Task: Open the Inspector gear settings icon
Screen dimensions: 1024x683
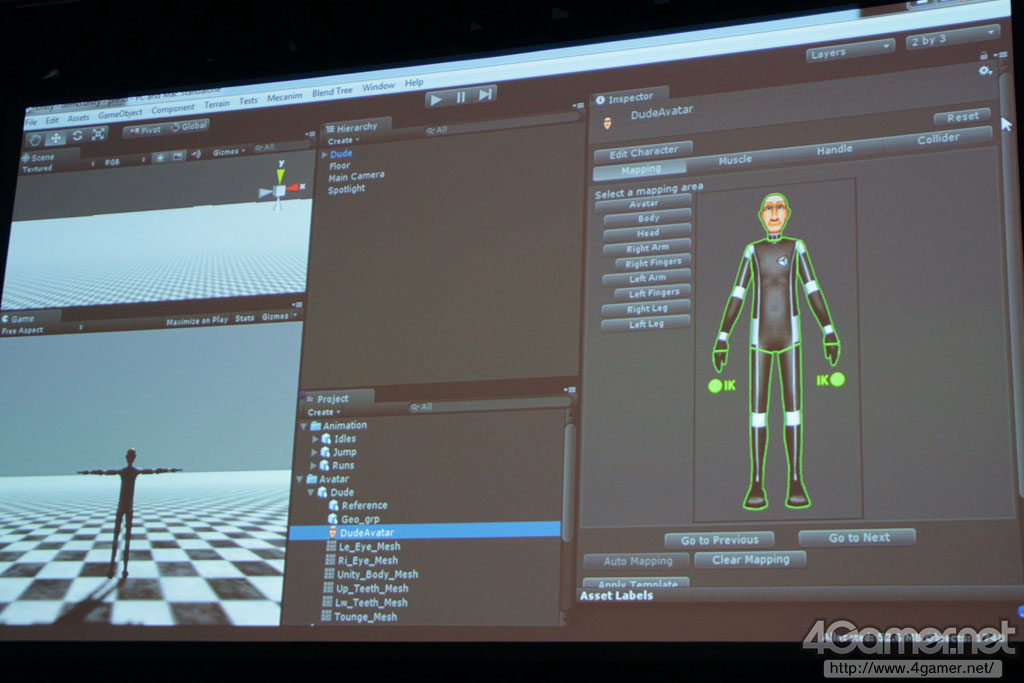Action: pos(986,71)
